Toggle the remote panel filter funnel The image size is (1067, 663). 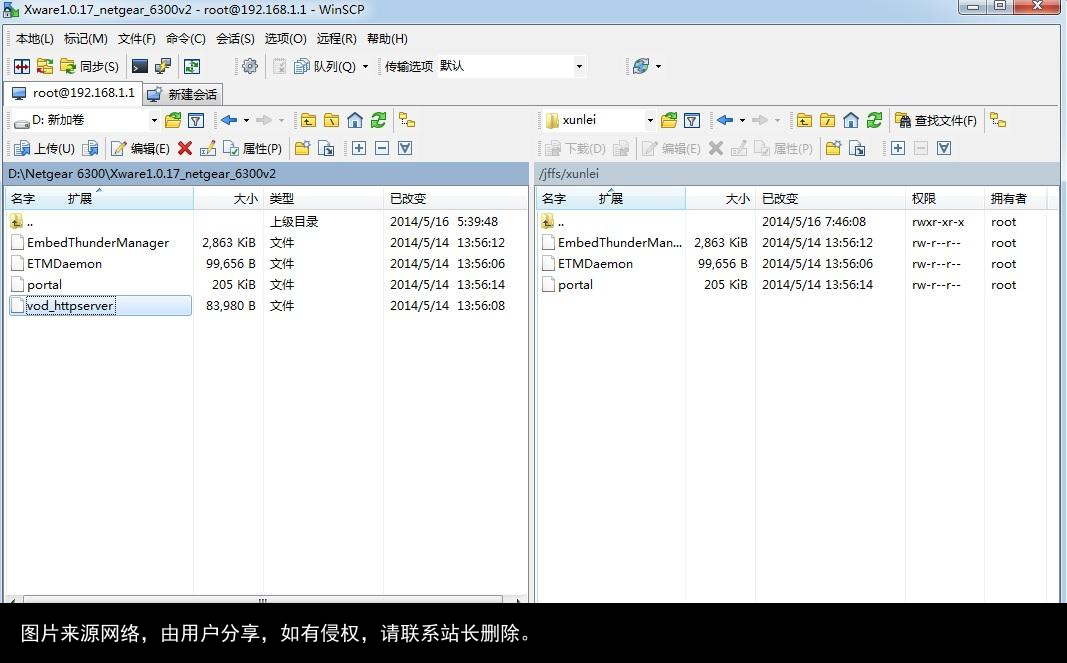click(x=692, y=120)
